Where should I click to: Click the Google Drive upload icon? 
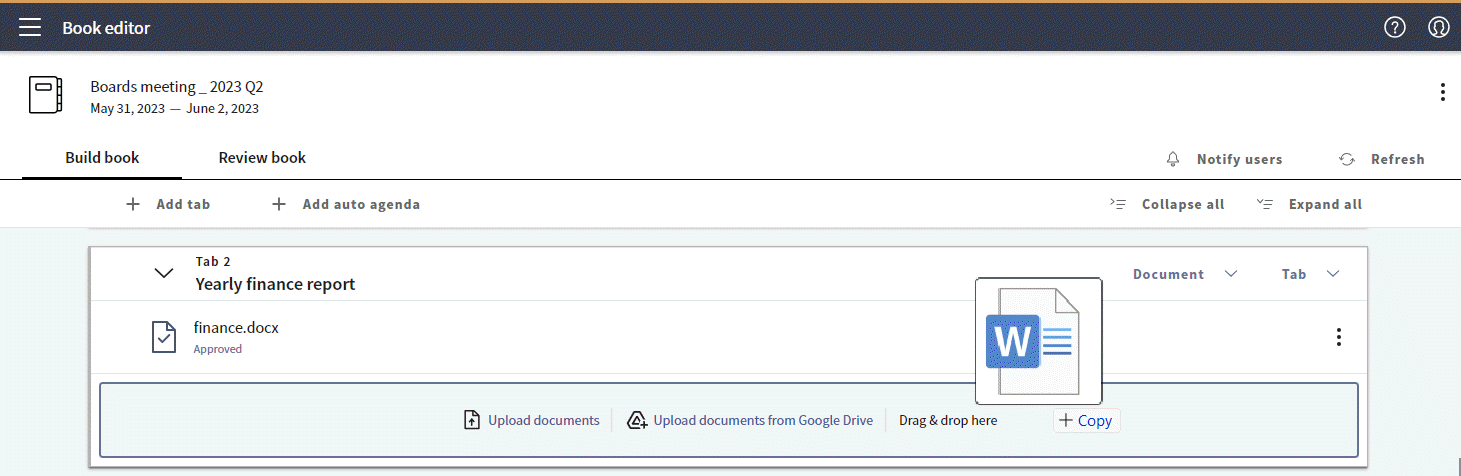pos(636,420)
